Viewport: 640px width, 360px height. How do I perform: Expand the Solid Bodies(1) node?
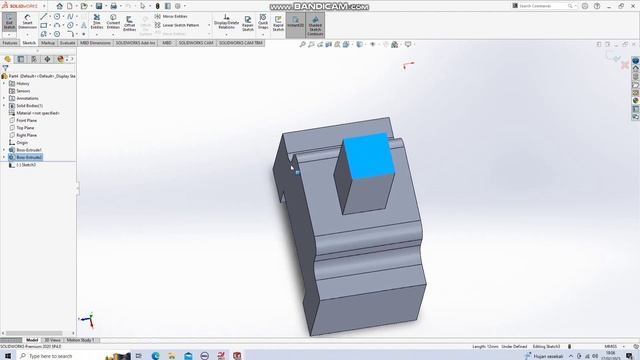coord(4,105)
